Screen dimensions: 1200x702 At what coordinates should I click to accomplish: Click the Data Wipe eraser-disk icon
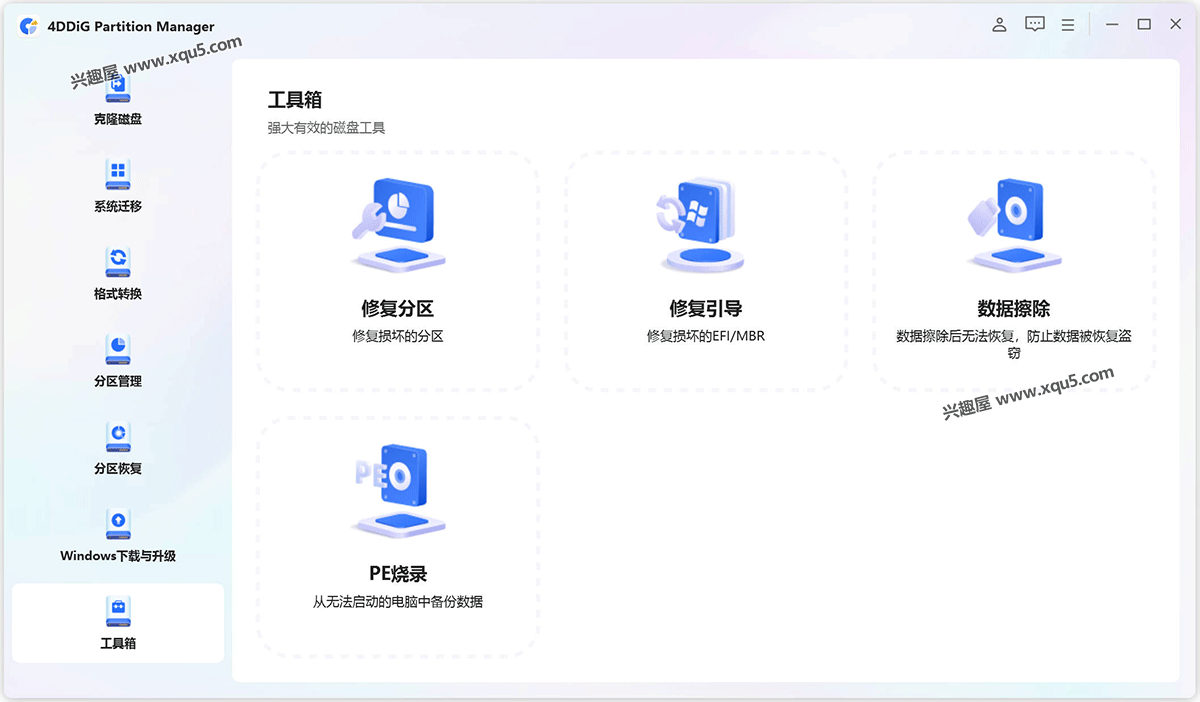coord(1013,226)
